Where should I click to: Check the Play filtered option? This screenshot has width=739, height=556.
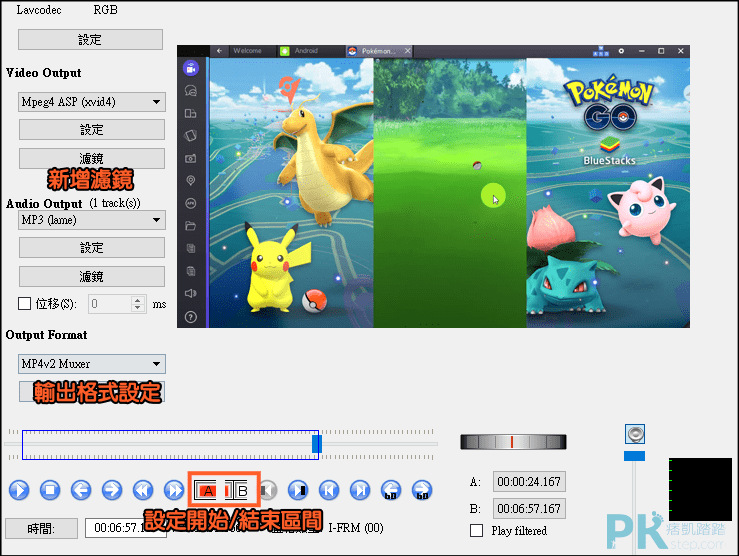click(476, 531)
